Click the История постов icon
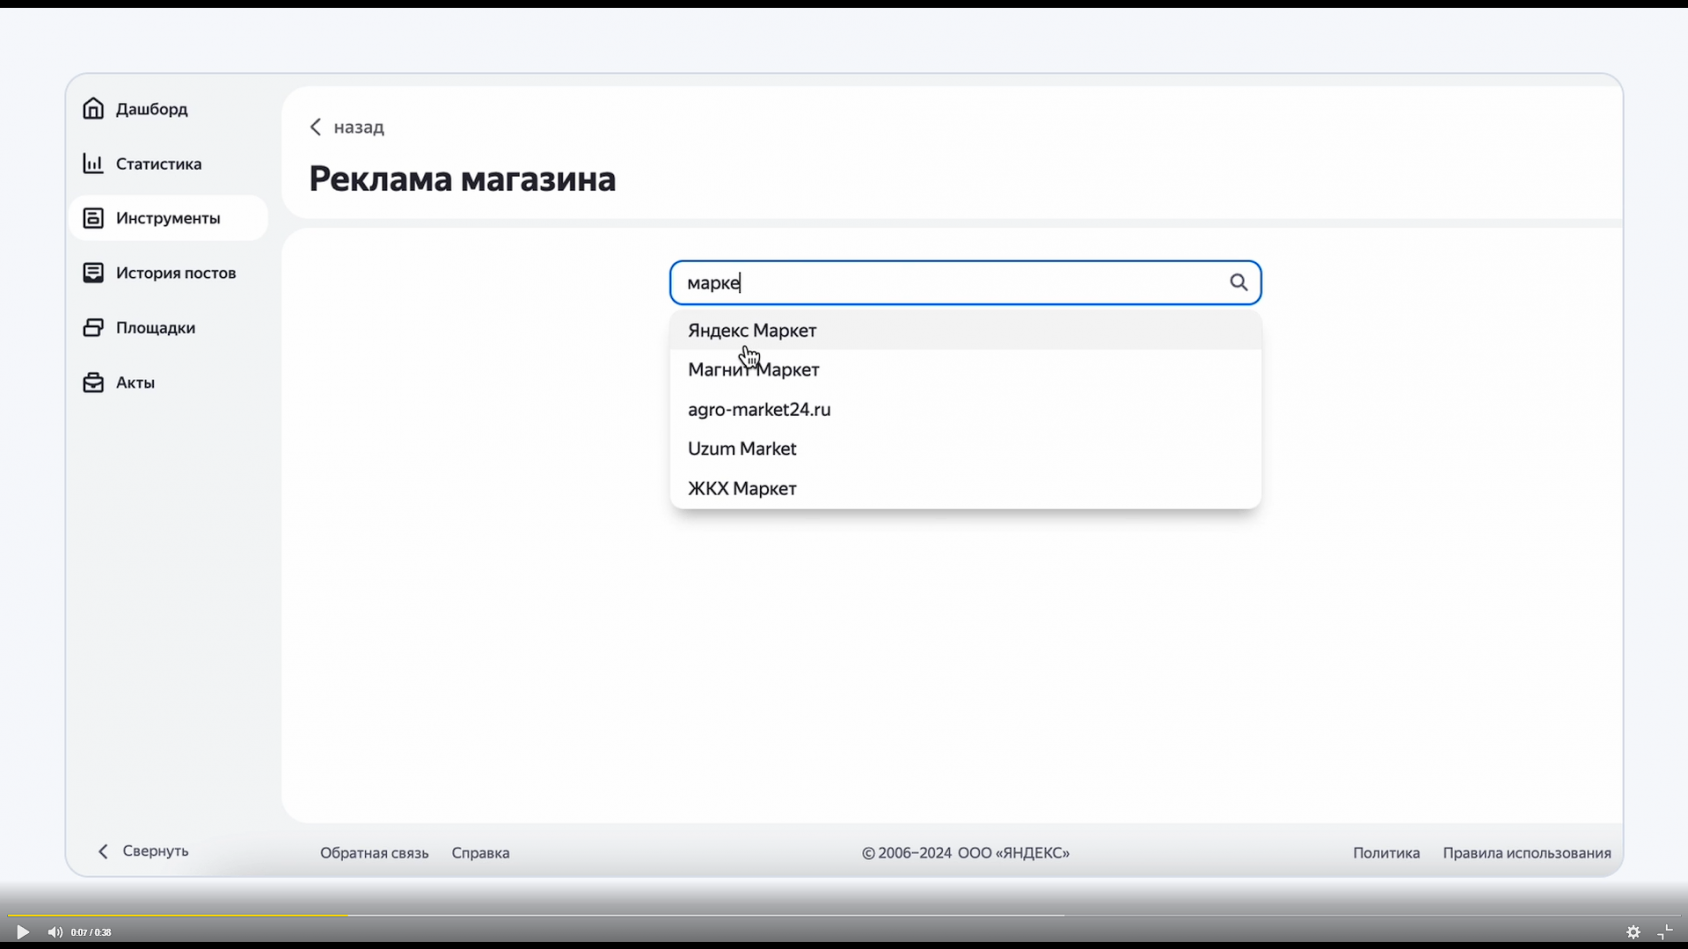 tap(93, 273)
